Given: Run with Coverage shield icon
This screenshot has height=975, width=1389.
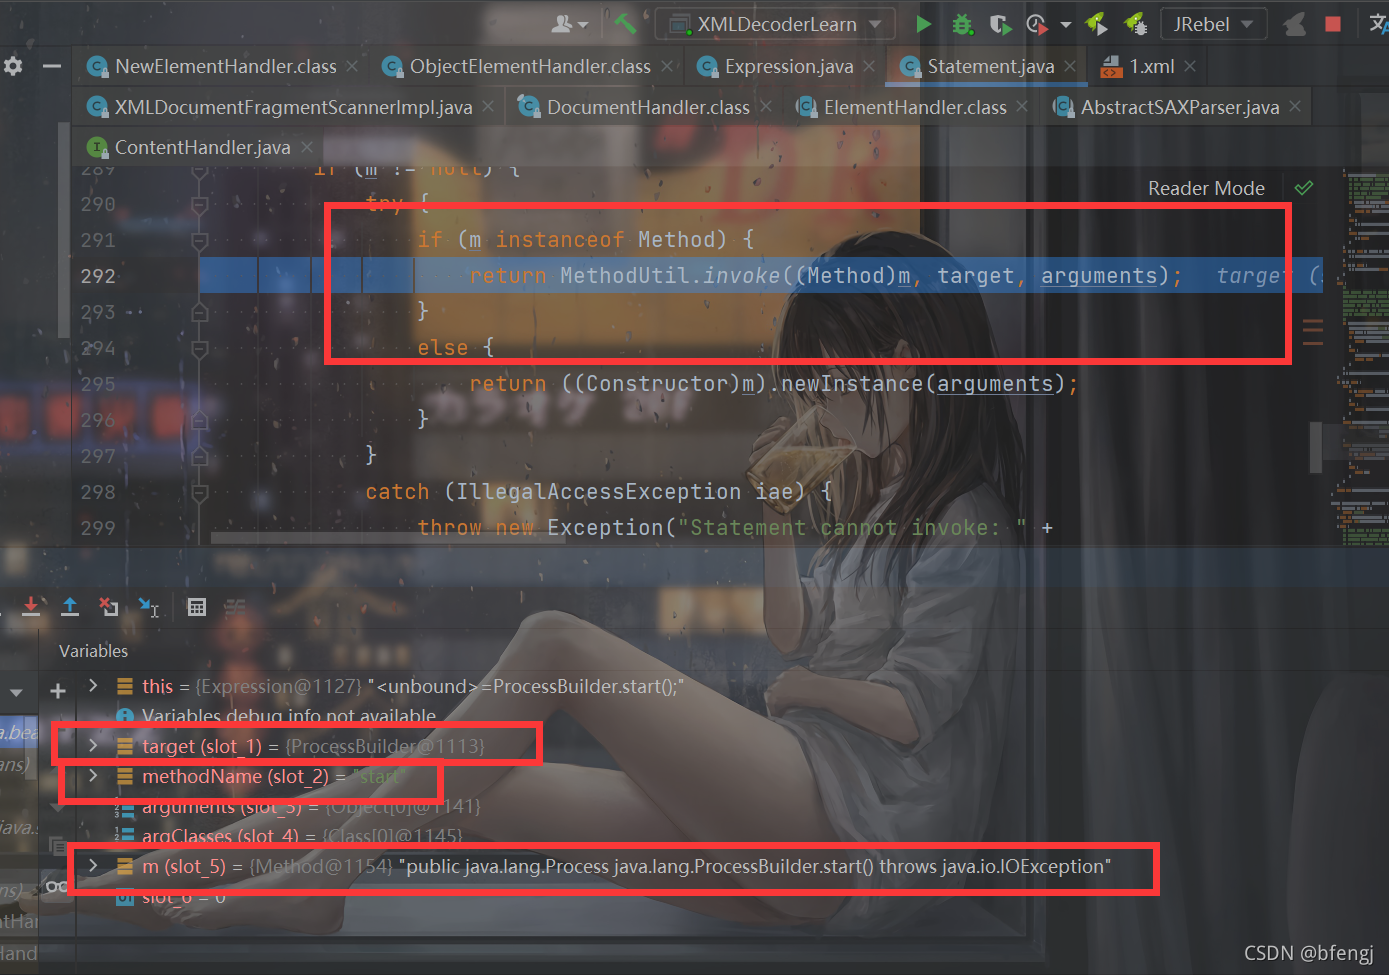Looking at the screenshot, I should click(1000, 24).
